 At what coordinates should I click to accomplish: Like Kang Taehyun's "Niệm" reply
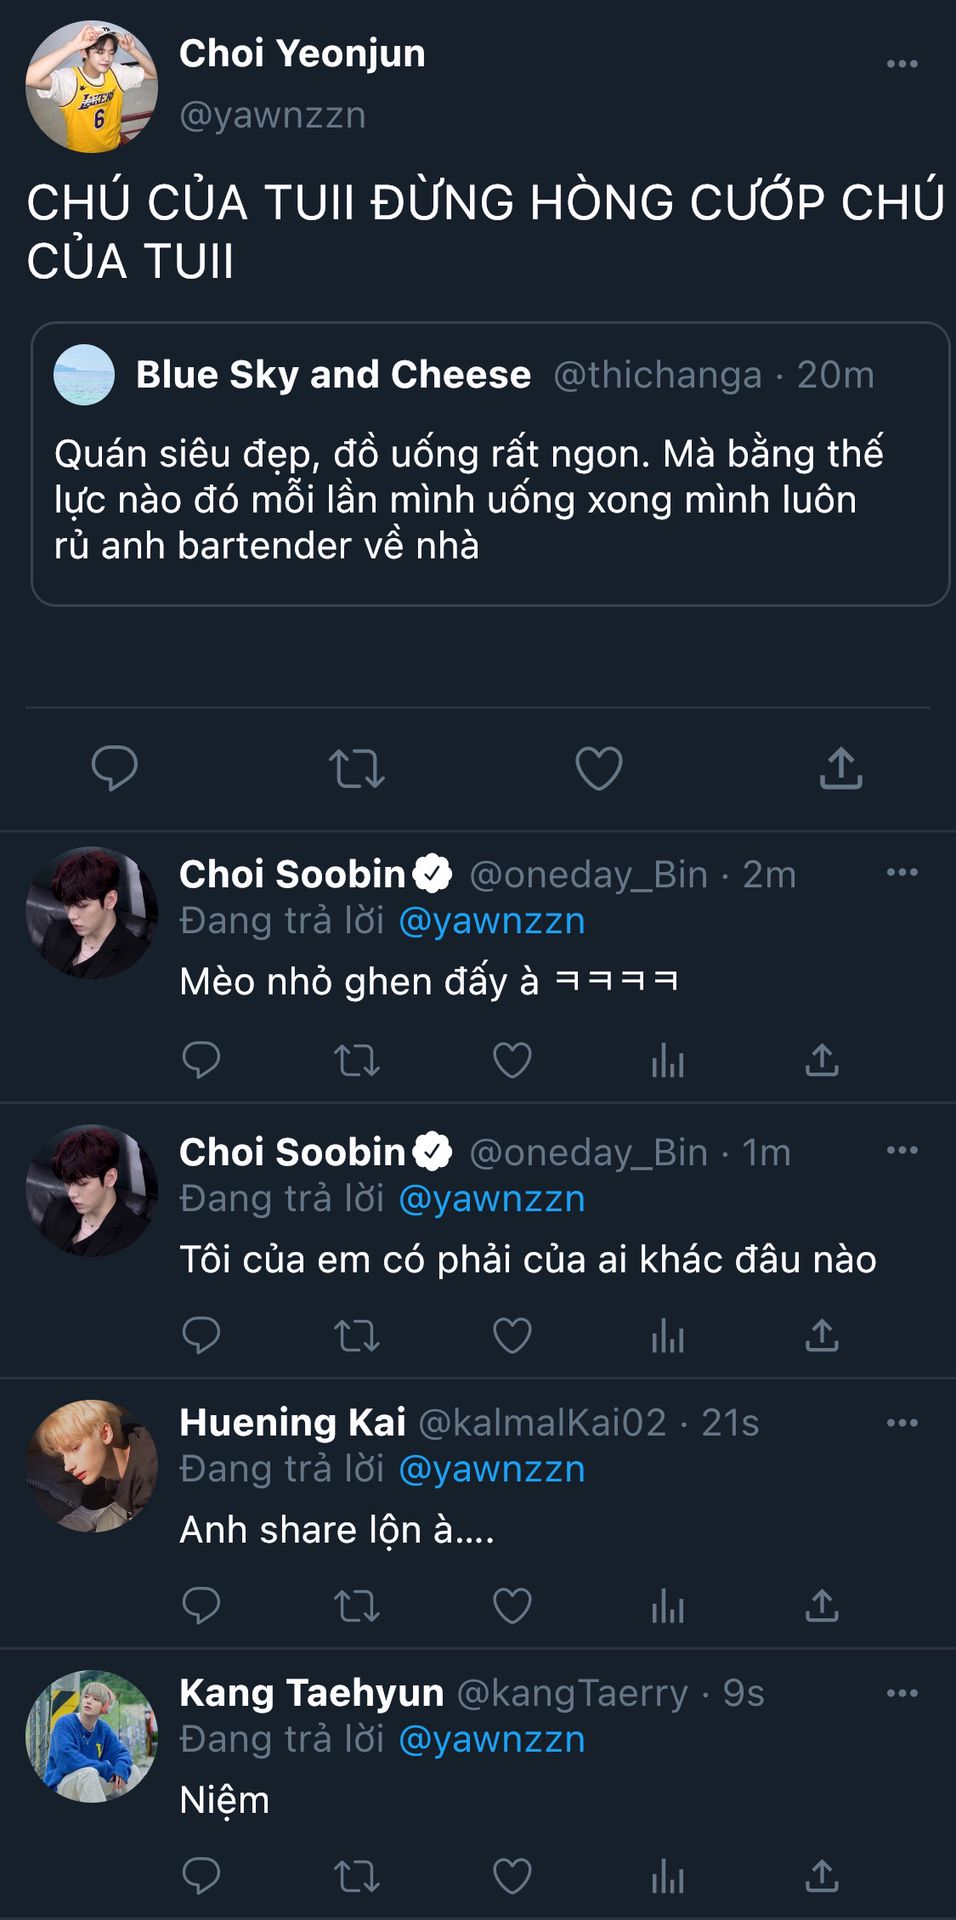click(512, 1876)
